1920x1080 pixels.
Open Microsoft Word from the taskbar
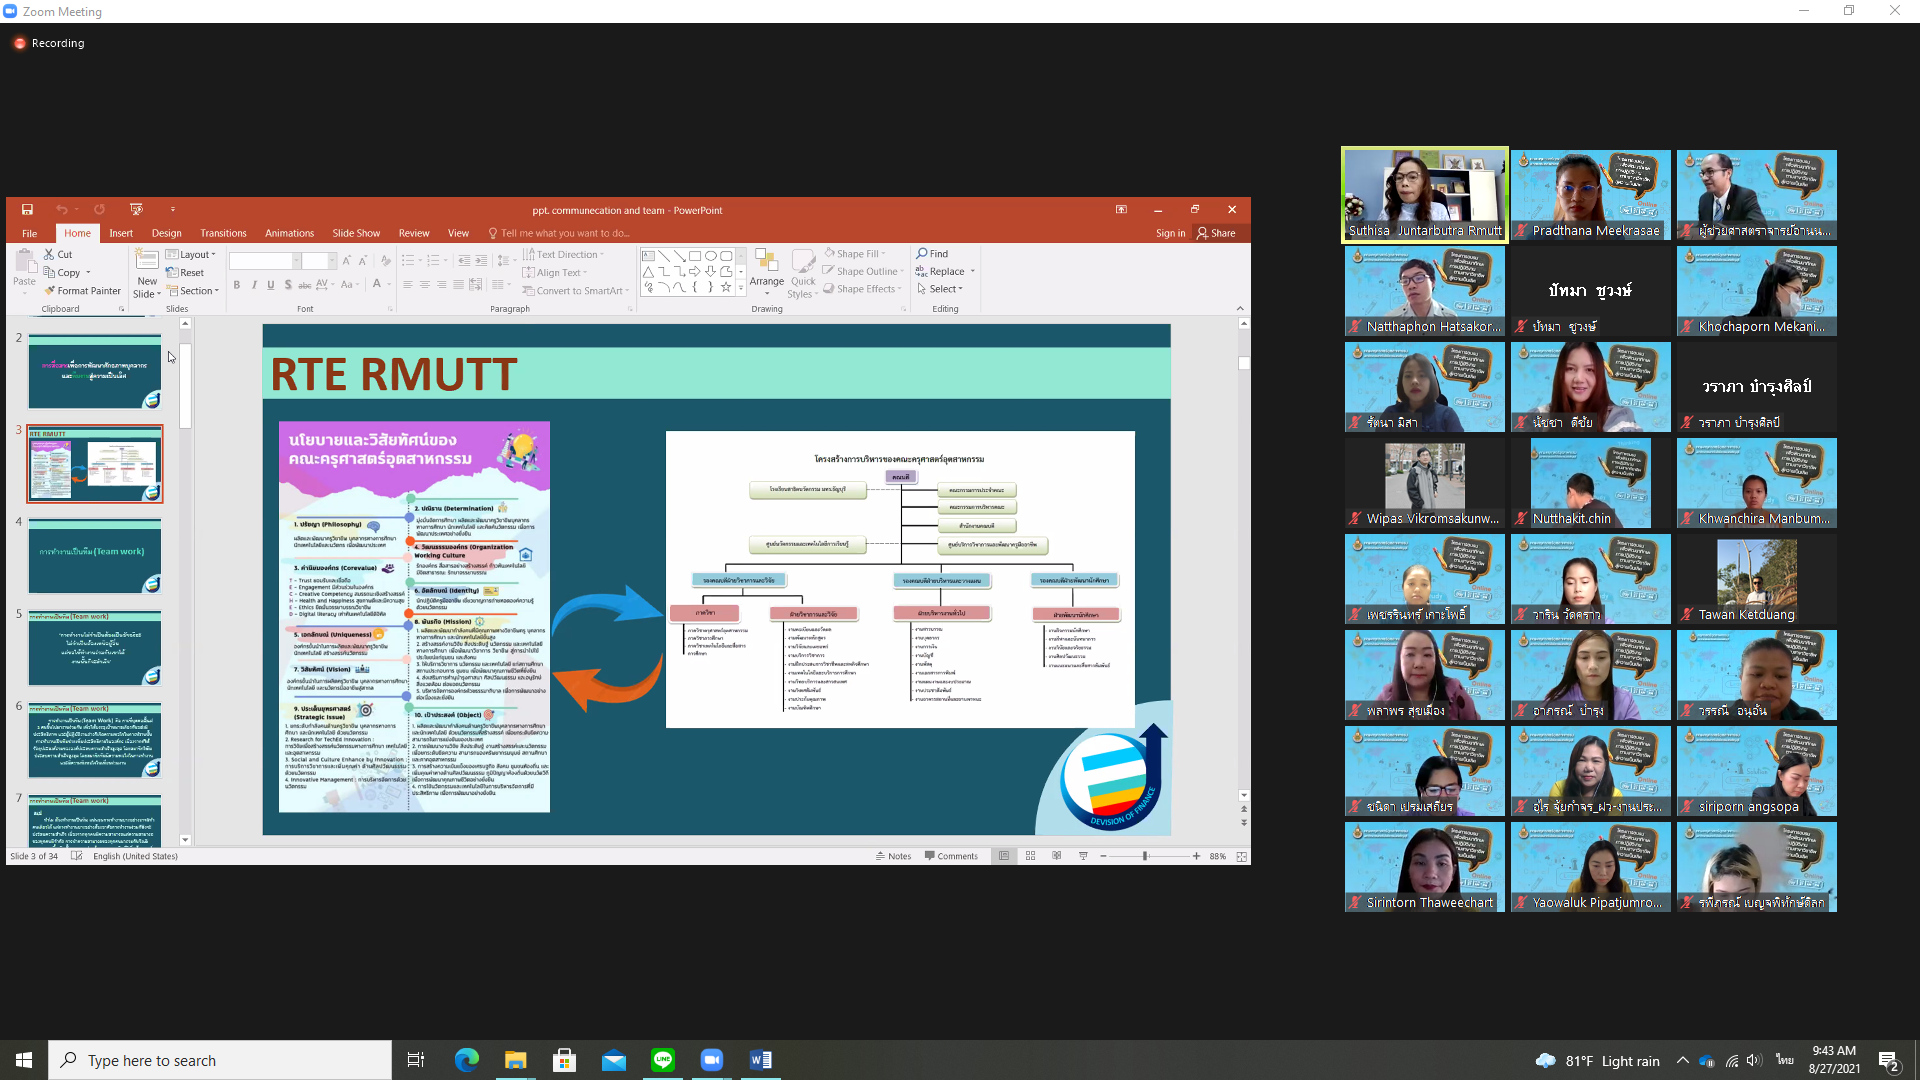click(761, 1060)
